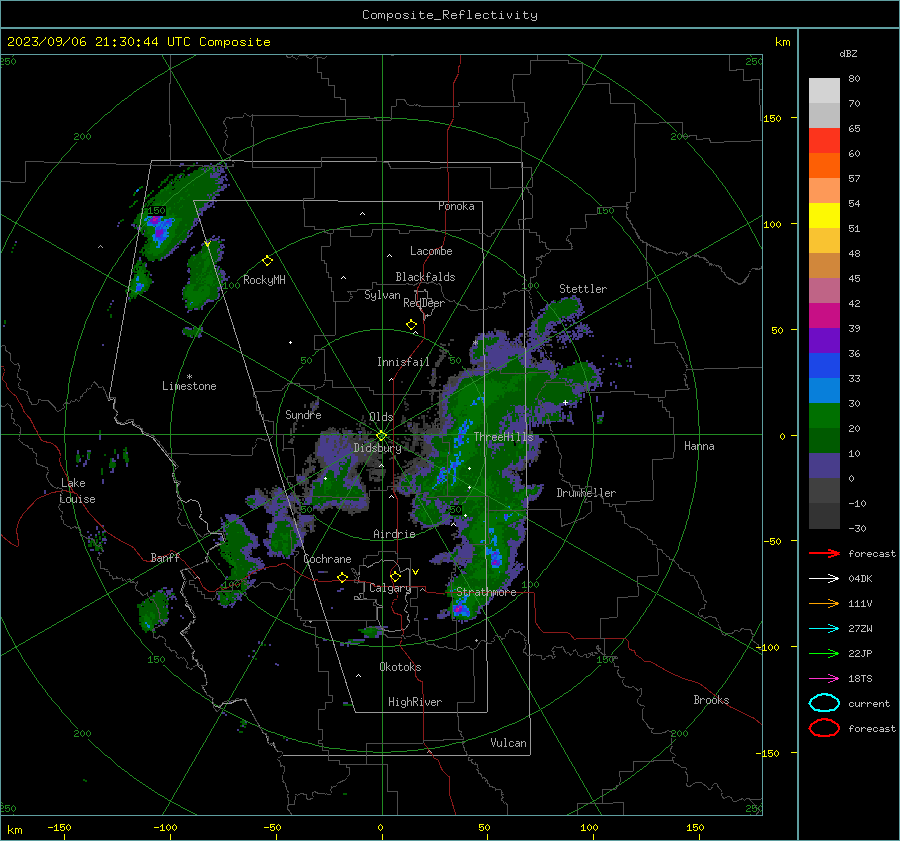Click the red 60–65 dBZ color swatch
The height and width of the screenshot is (841, 900).
(x=824, y=141)
